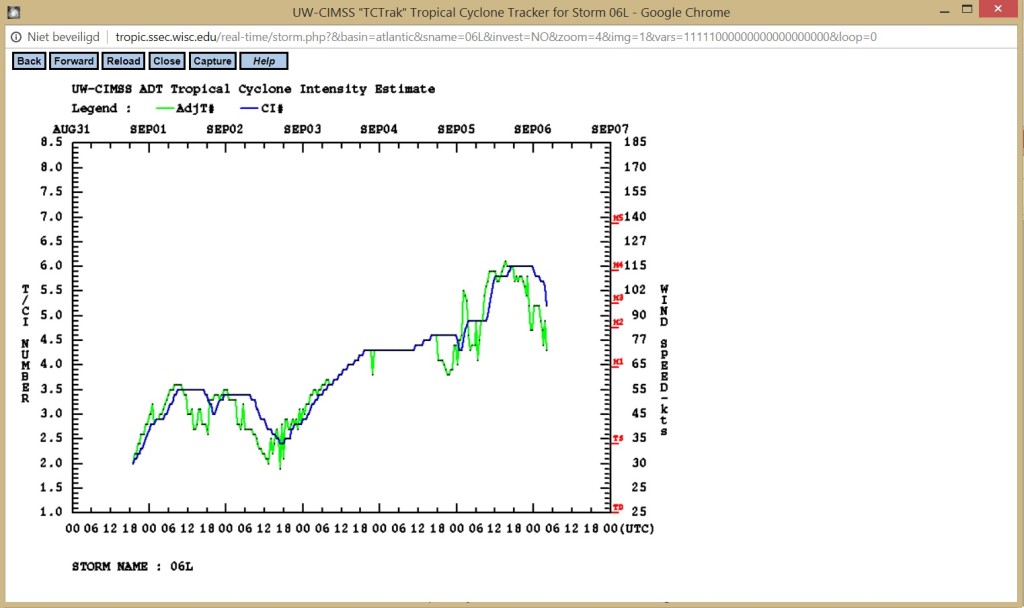Screen dimensions: 1024x608
Task: Click the site info icon beside Niet beveiligd
Action: pyautogui.click(x=16, y=36)
